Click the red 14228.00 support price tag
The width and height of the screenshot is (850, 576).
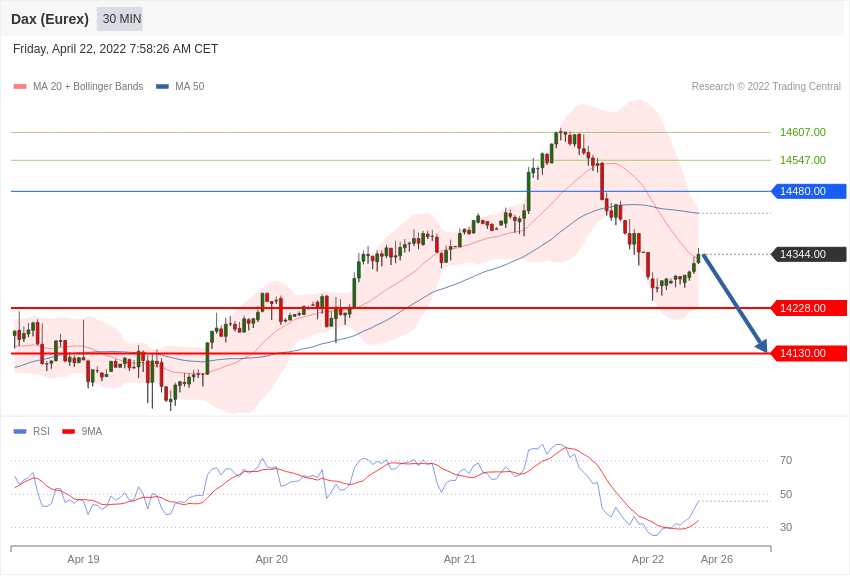(808, 308)
